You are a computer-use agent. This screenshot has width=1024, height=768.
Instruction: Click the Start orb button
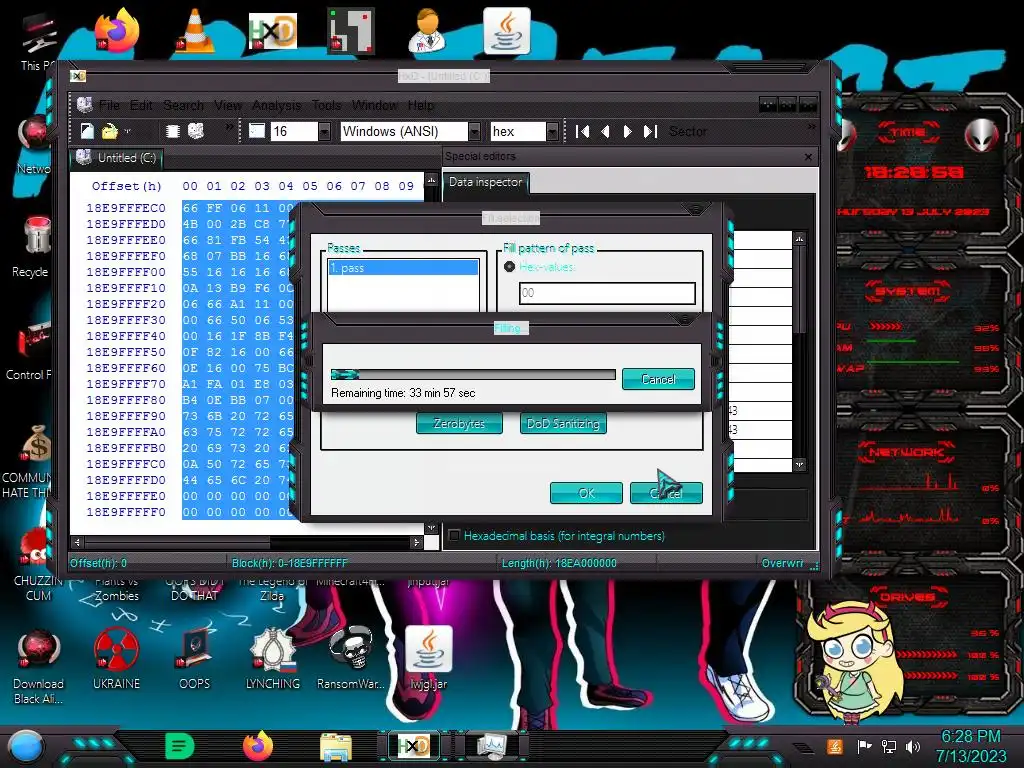tap(26, 746)
